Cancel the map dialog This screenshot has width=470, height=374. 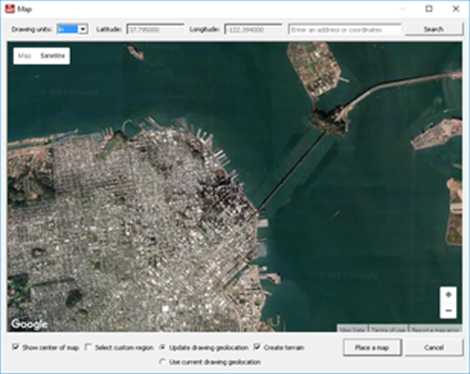pos(434,348)
